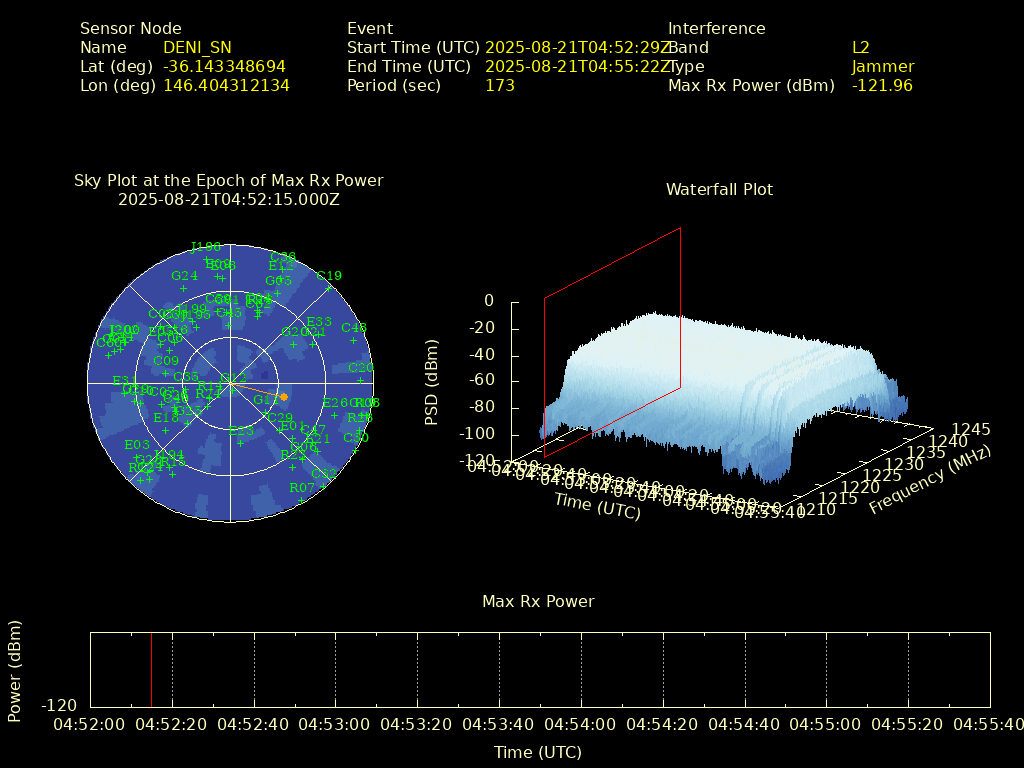The width and height of the screenshot is (1024, 768).
Task: Select satellite C20 marker on the right edge
Action: [360, 380]
